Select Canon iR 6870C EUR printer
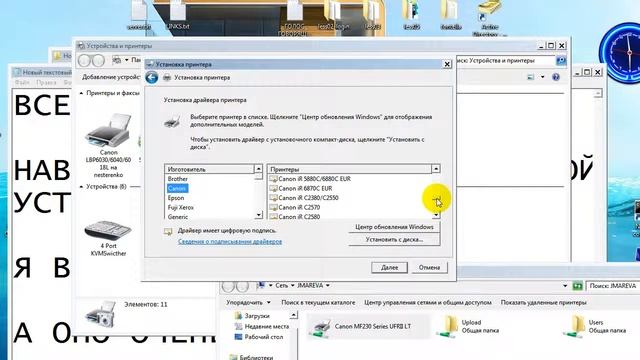The image size is (640, 360). tap(301, 188)
